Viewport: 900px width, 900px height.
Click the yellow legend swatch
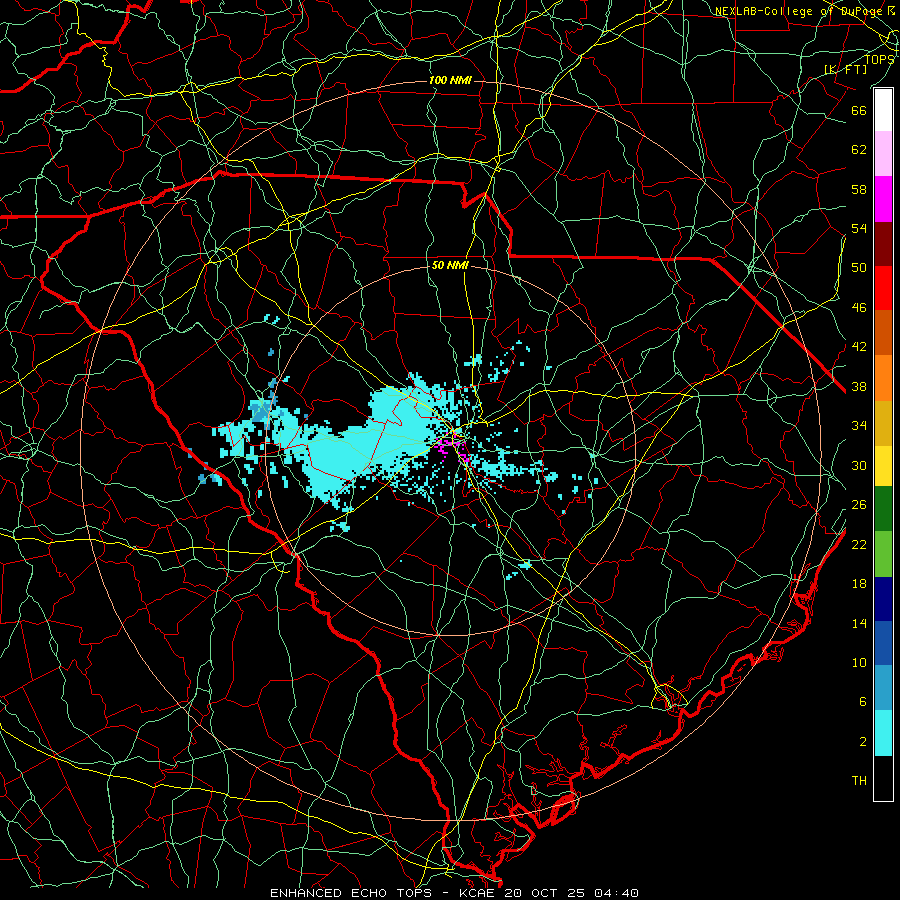pyautogui.click(x=883, y=466)
